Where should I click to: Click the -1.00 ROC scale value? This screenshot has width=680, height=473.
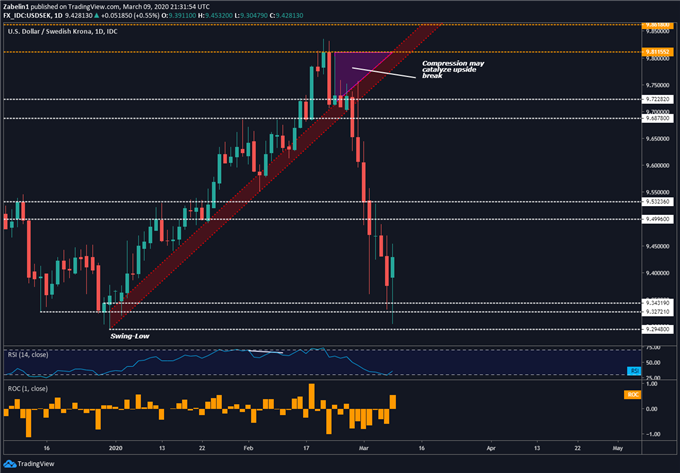(x=652, y=434)
